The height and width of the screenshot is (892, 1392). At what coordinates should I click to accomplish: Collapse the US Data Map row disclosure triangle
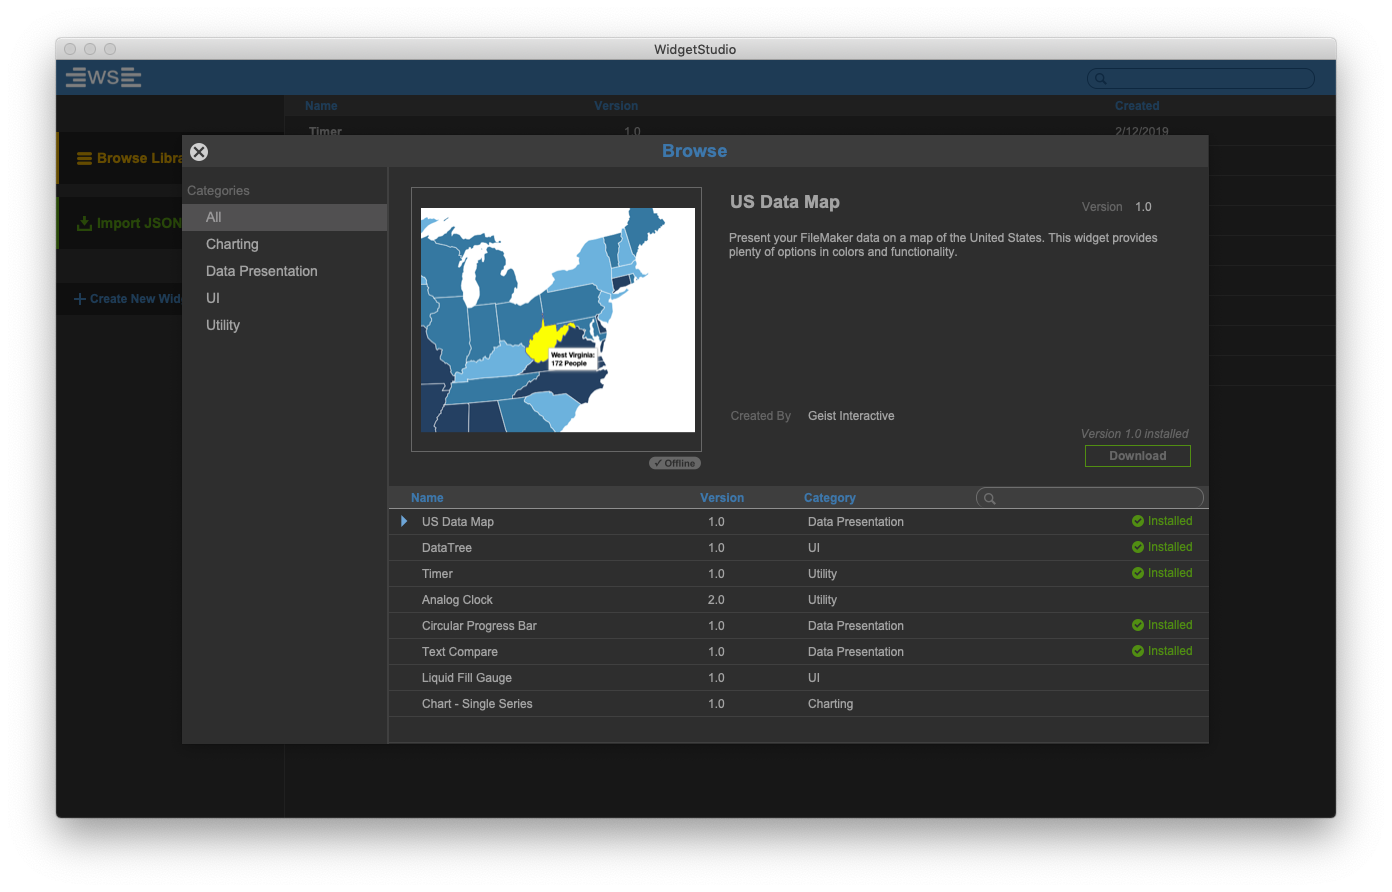pyautogui.click(x=404, y=521)
